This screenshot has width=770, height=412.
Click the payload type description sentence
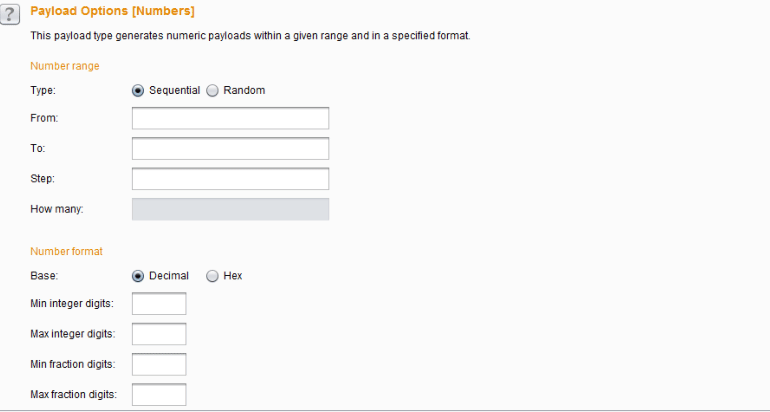250,36
